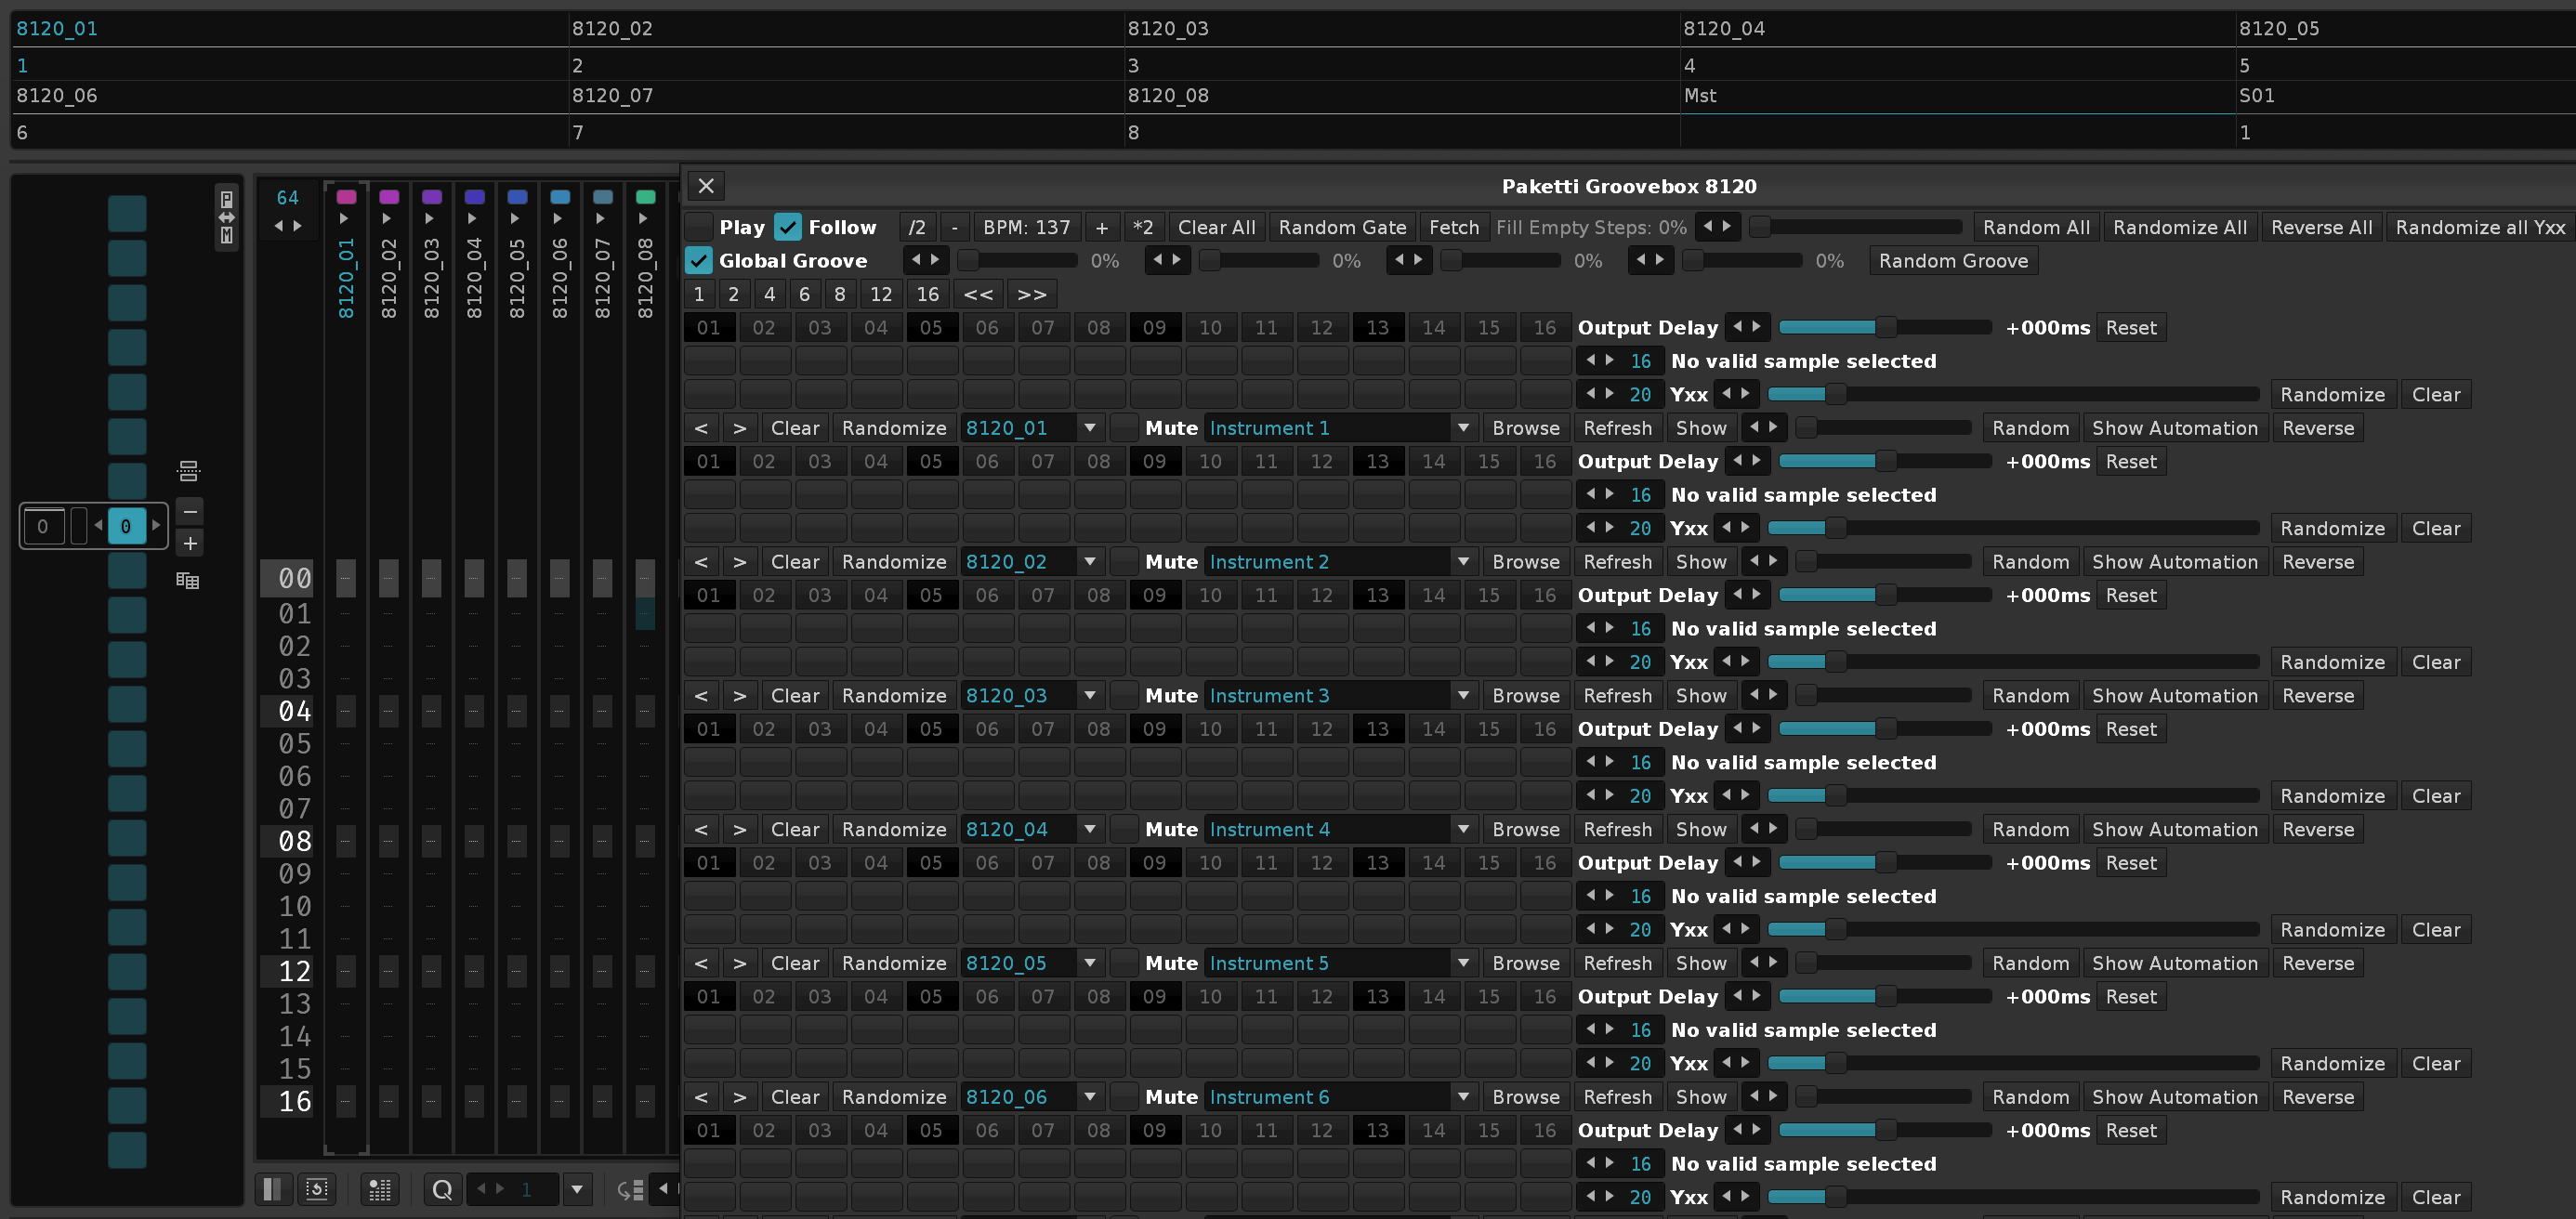Open the 8120_03 track dropdown
The image size is (2576, 1219).
[1089, 695]
